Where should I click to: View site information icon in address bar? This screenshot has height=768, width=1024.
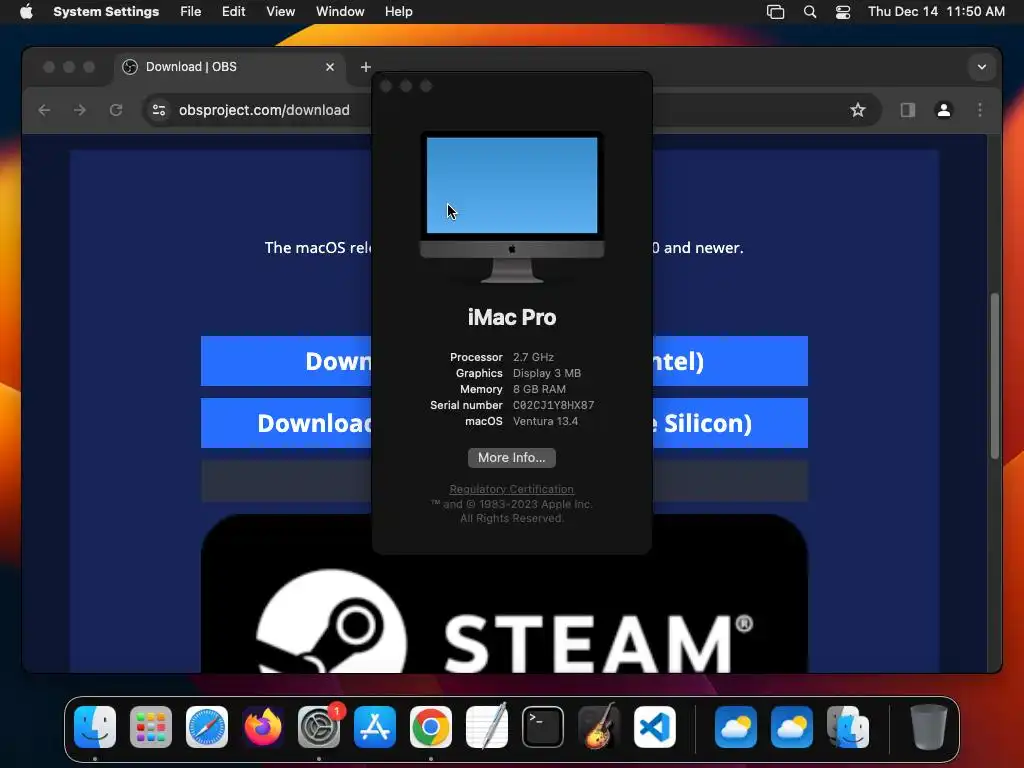[159, 110]
